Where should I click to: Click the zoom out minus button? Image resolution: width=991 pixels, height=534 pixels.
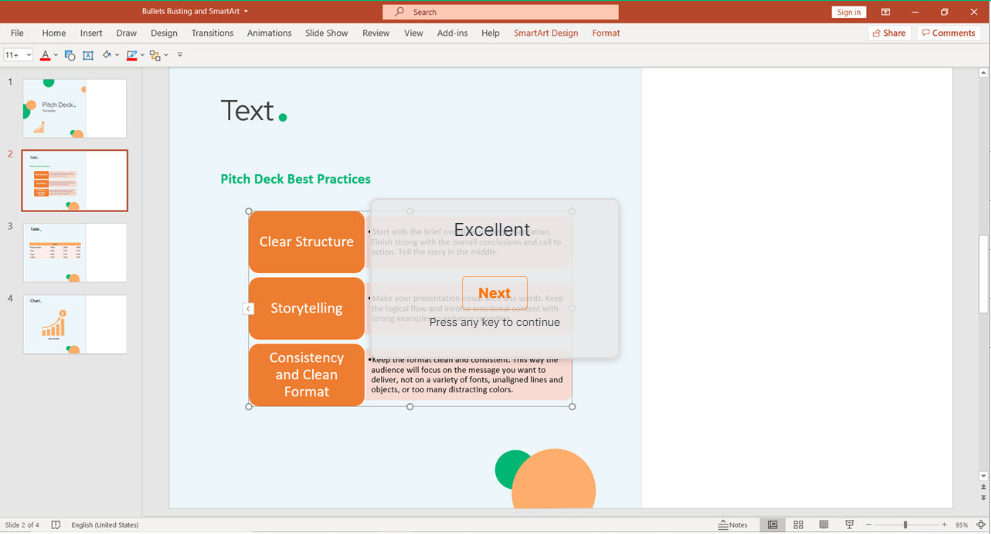(x=868, y=525)
